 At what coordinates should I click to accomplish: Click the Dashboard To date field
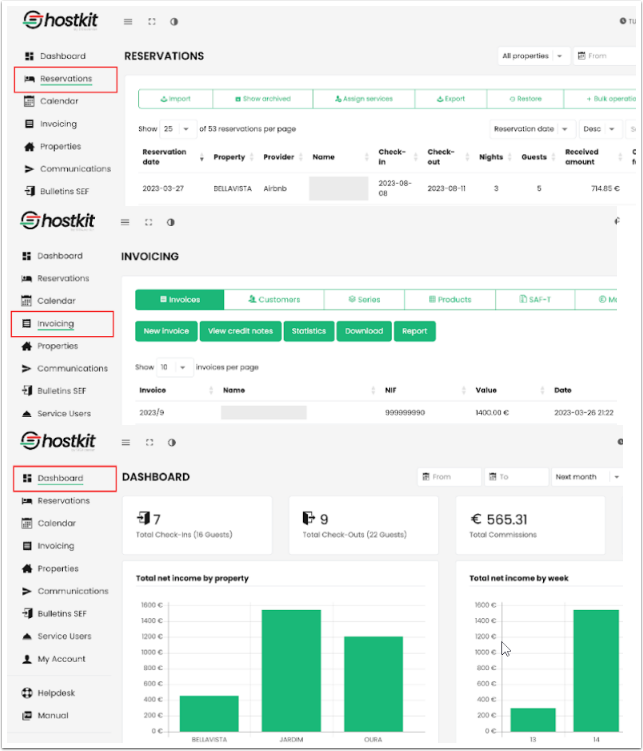click(516, 477)
